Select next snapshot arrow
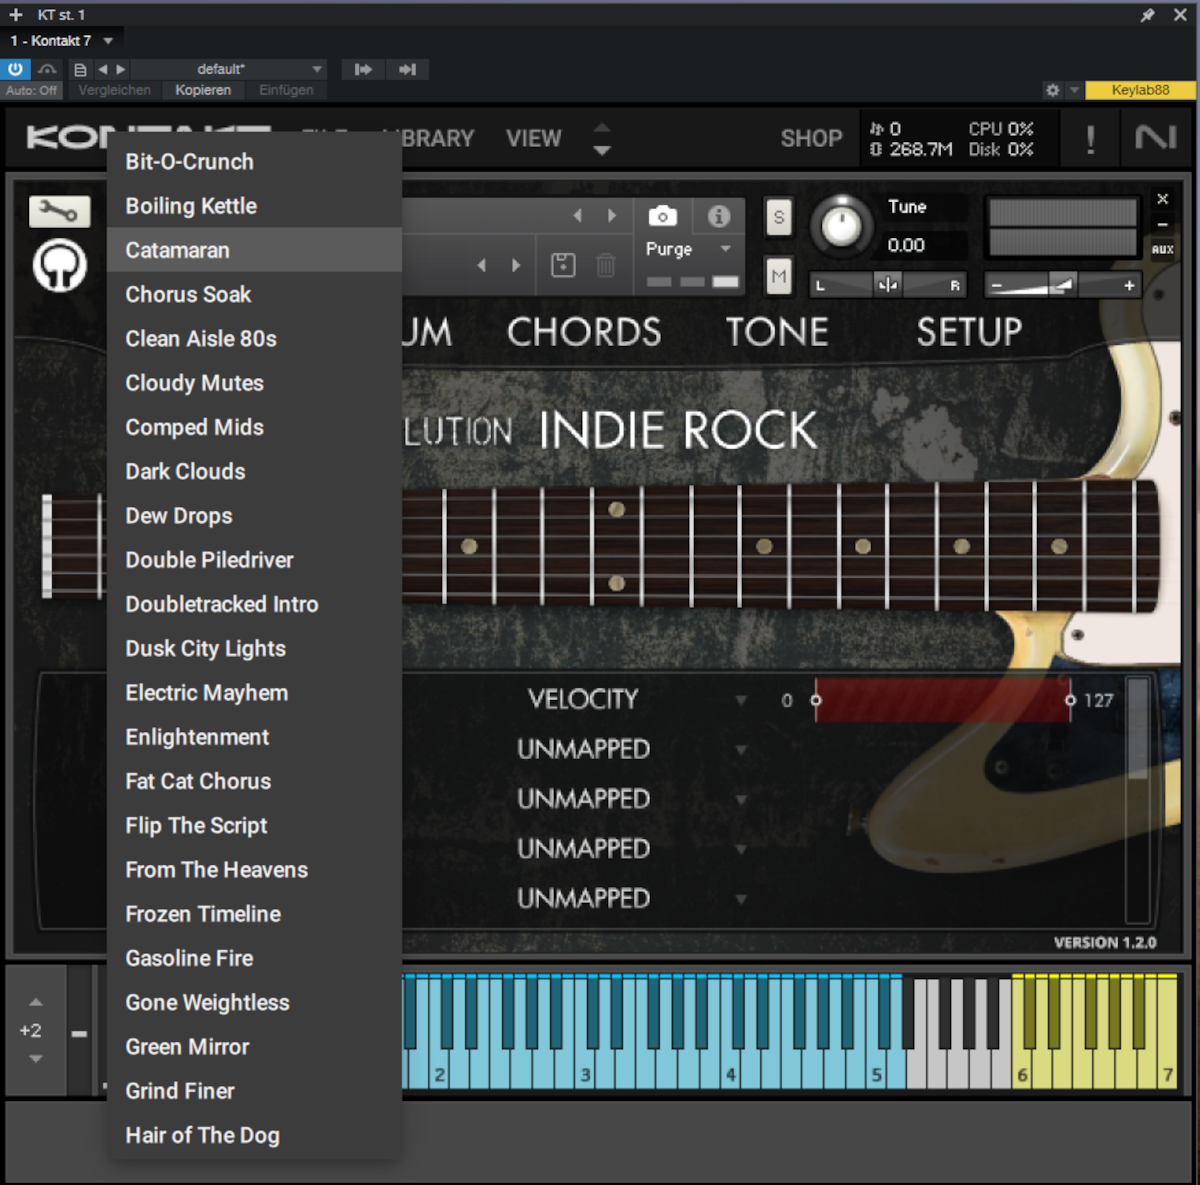The height and width of the screenshot is (1185, 1200). [x=516, y=265]
